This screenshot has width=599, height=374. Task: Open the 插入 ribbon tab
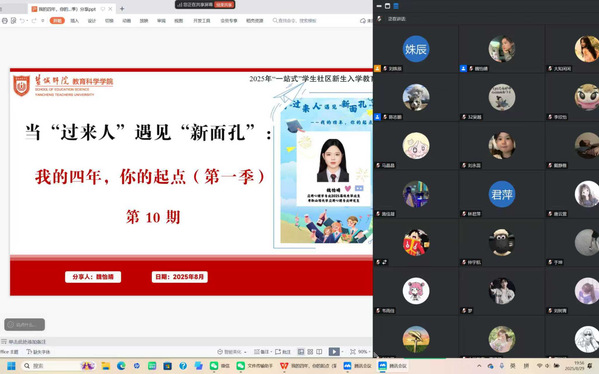[x=74, y=21]
